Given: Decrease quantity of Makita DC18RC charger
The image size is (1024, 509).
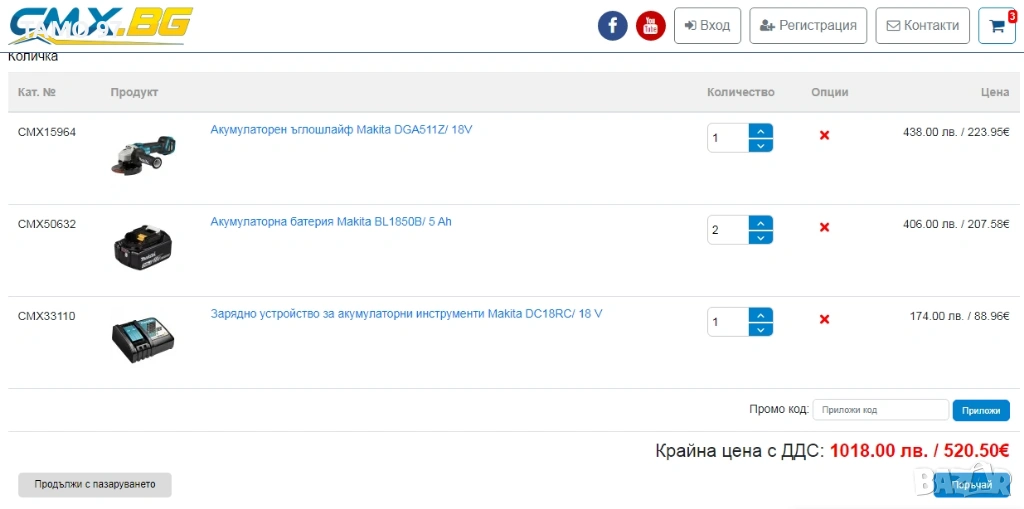Looking at the screenshot, I should (x=761, y=329).
